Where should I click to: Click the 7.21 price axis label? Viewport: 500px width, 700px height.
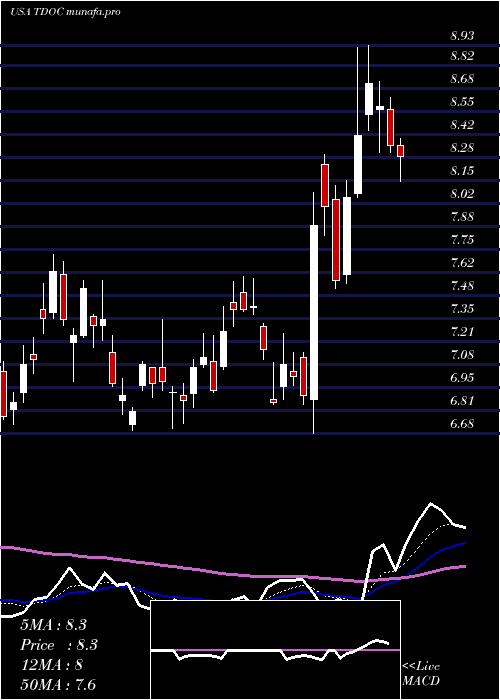(x=462, y=331)
